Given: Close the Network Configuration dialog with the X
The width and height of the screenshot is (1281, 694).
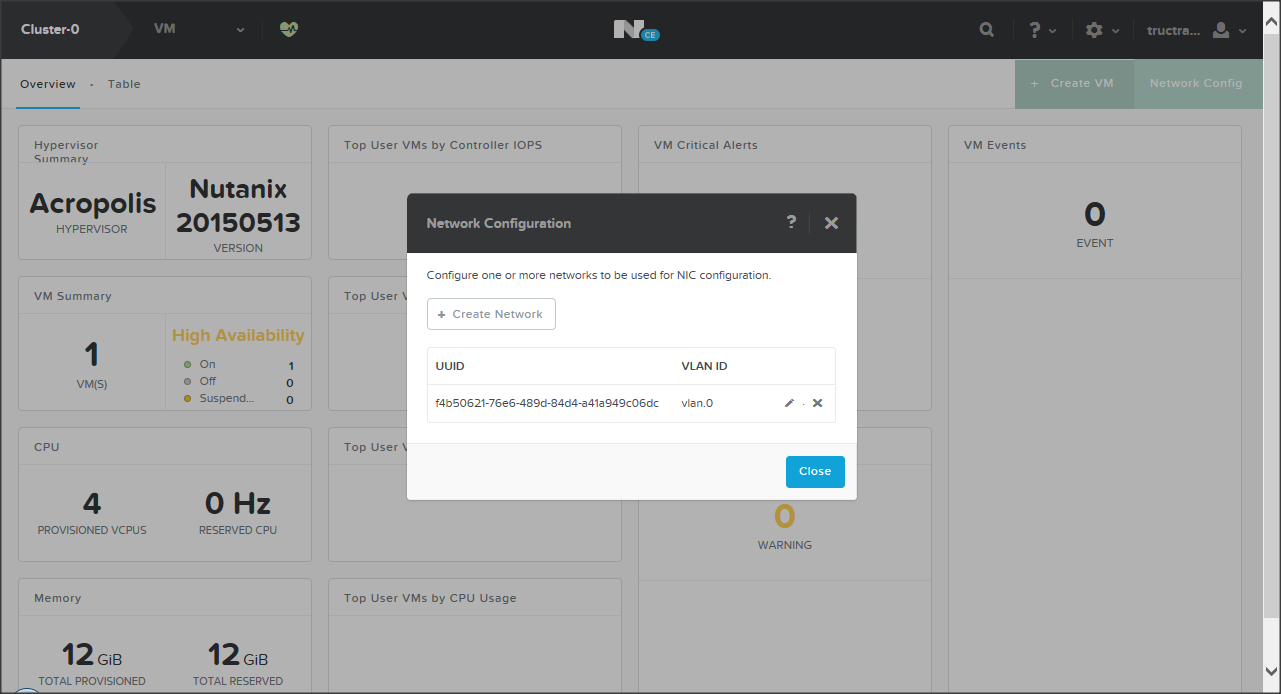Looking at the screenshot, I should pyautogui.click(x=831, y=223).
